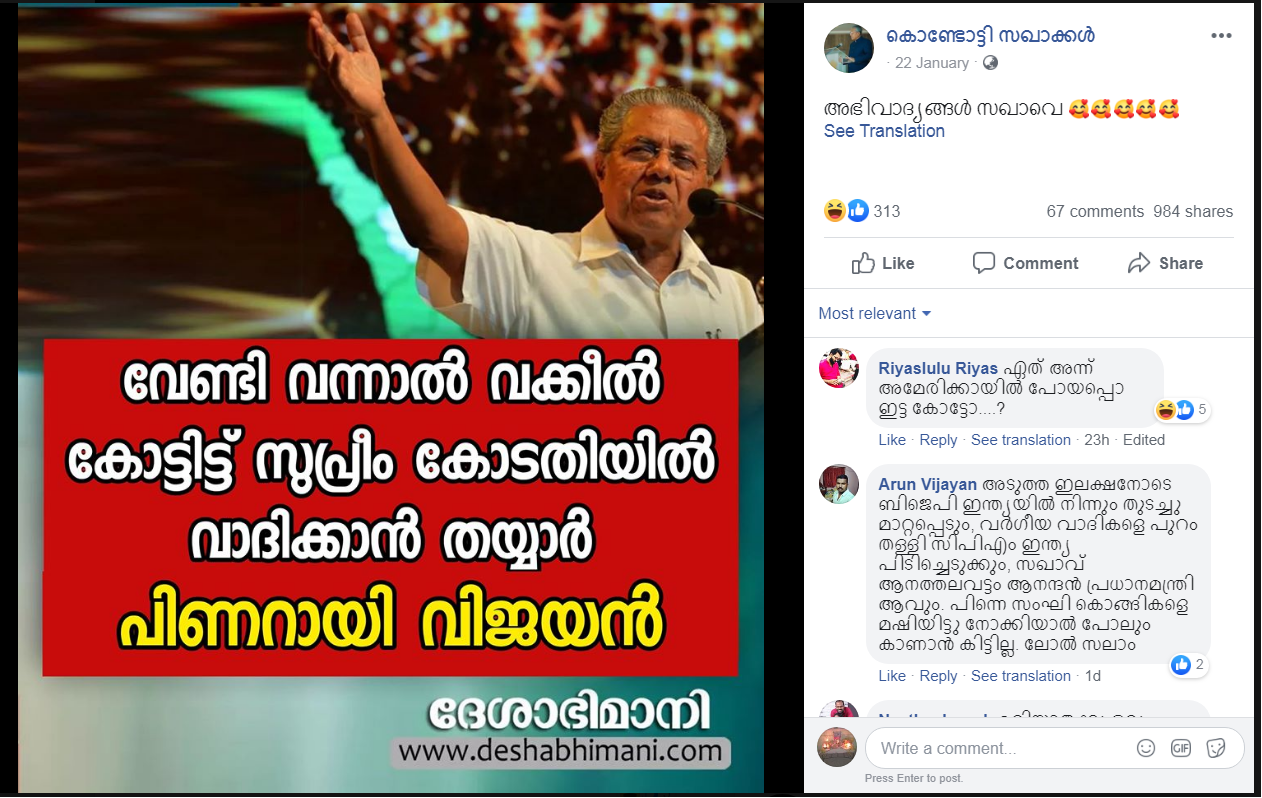This screenshot has width=1262, height=798.
Task: Click the Comment button under the post
Action: tap(1025, 263)
